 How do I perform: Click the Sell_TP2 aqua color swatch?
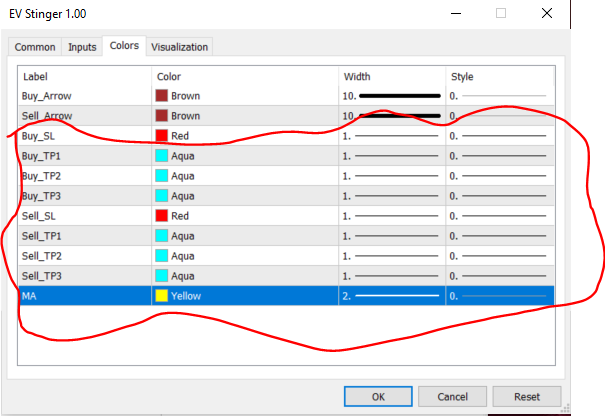(162, 256)
